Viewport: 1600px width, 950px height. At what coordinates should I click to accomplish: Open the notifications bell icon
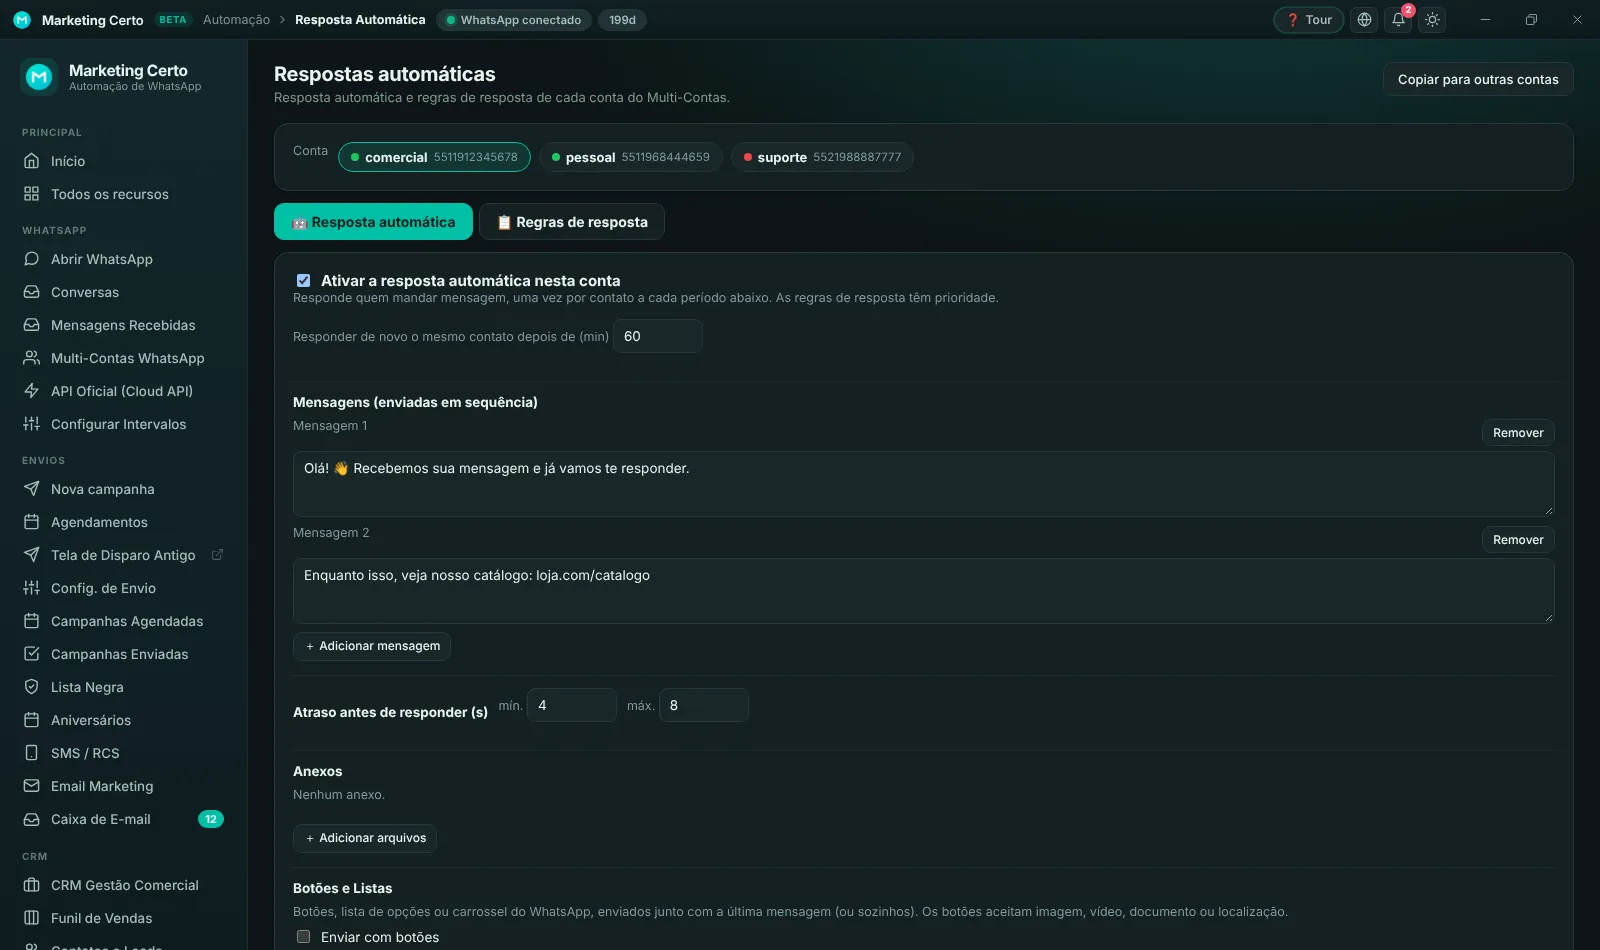[1398, 20]
